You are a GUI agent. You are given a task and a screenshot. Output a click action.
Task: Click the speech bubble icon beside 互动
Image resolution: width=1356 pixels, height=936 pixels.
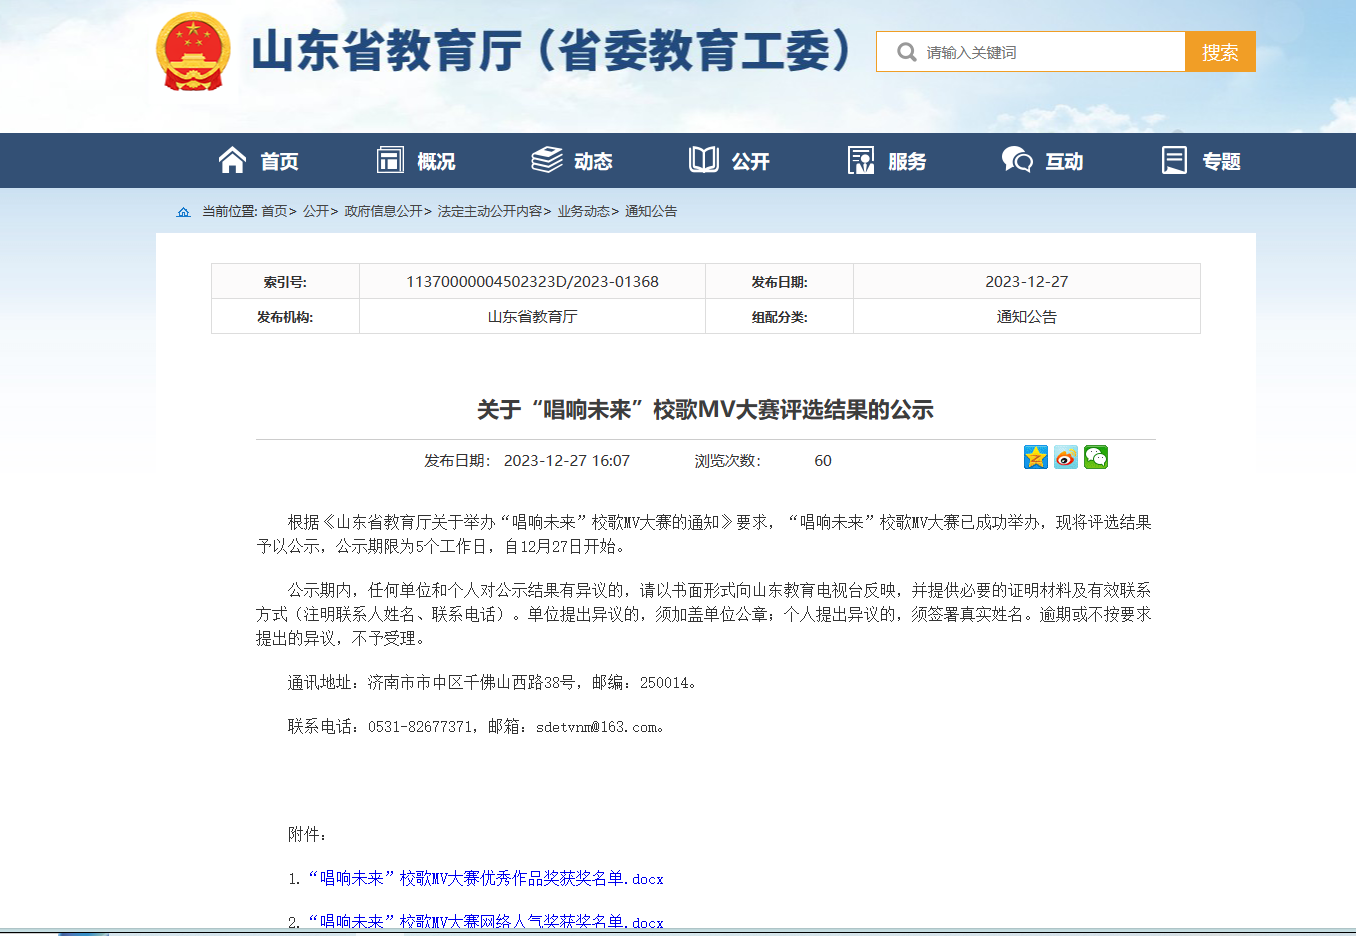[1017, 160]
